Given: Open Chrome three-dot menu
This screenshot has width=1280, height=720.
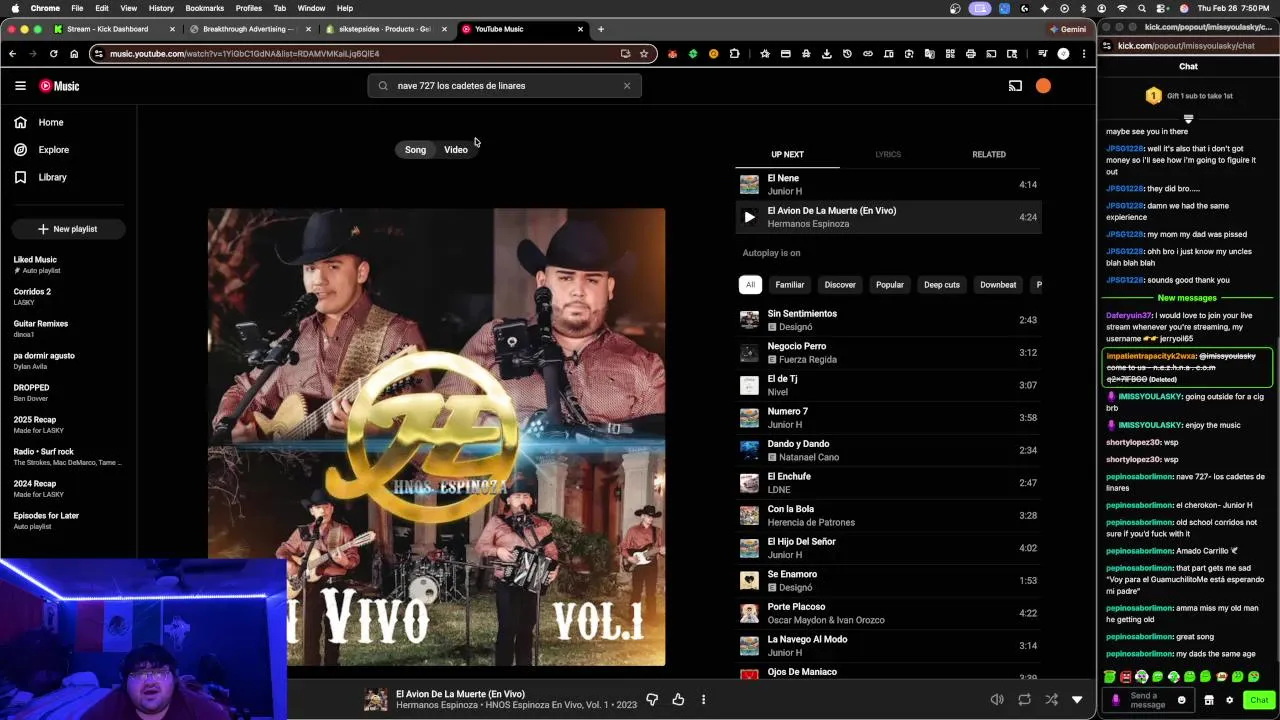Looking at the screenshot, I should coord(1084,54).
